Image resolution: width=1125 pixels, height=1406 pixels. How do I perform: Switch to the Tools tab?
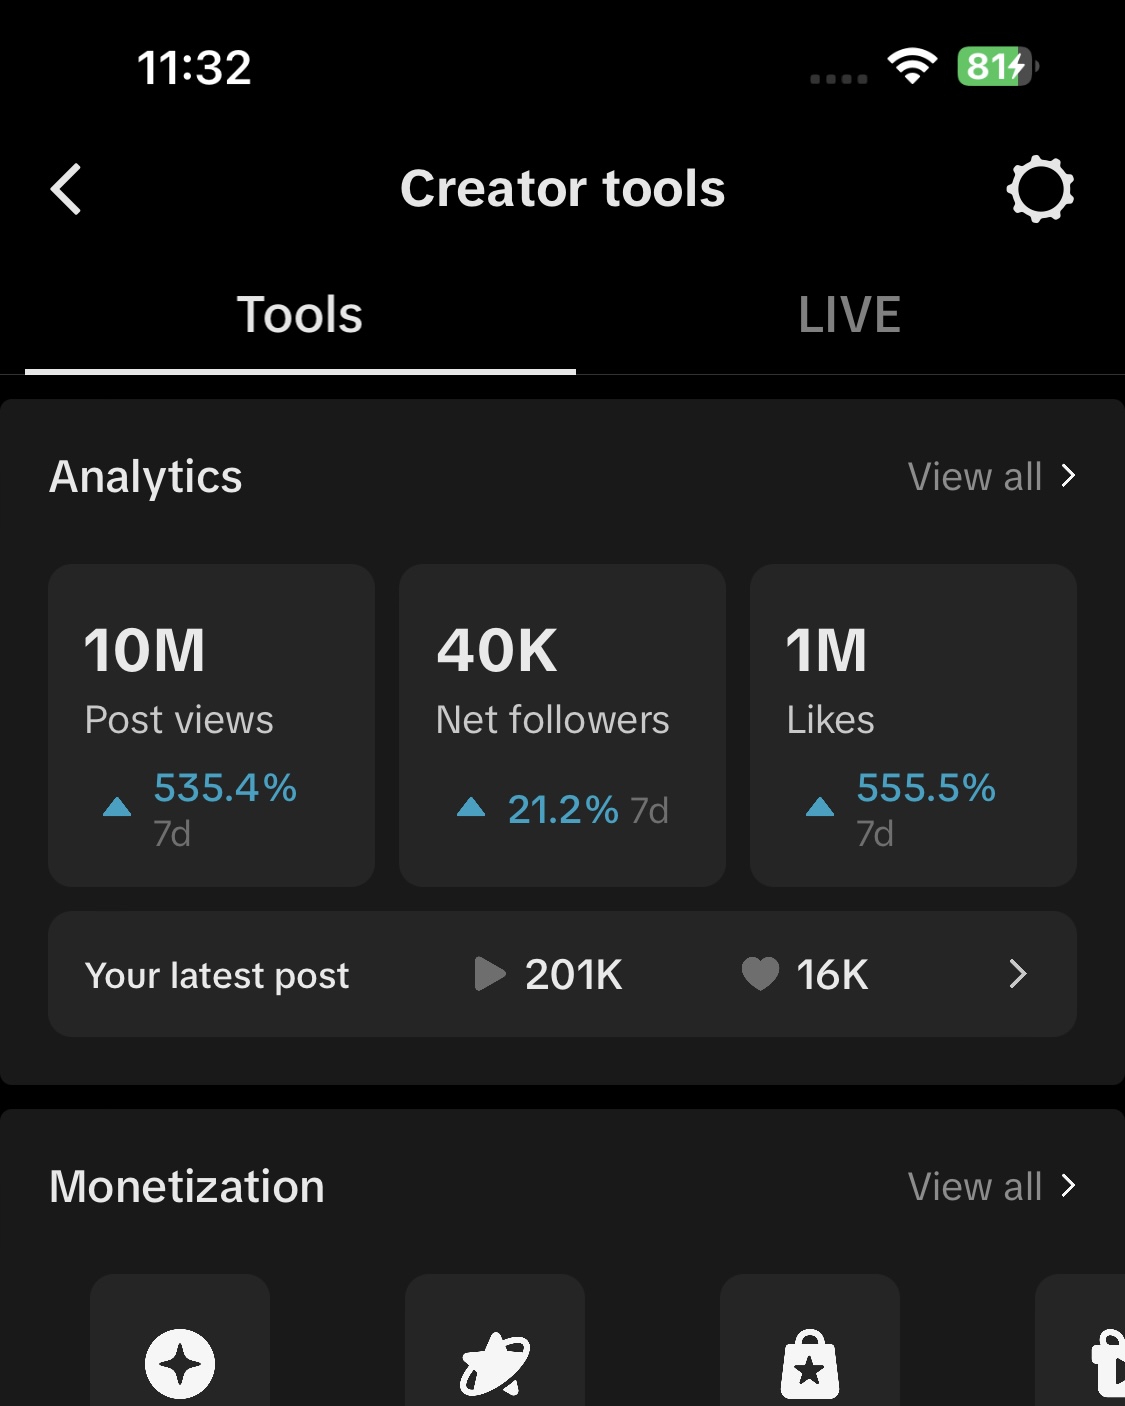pos(300,315)
